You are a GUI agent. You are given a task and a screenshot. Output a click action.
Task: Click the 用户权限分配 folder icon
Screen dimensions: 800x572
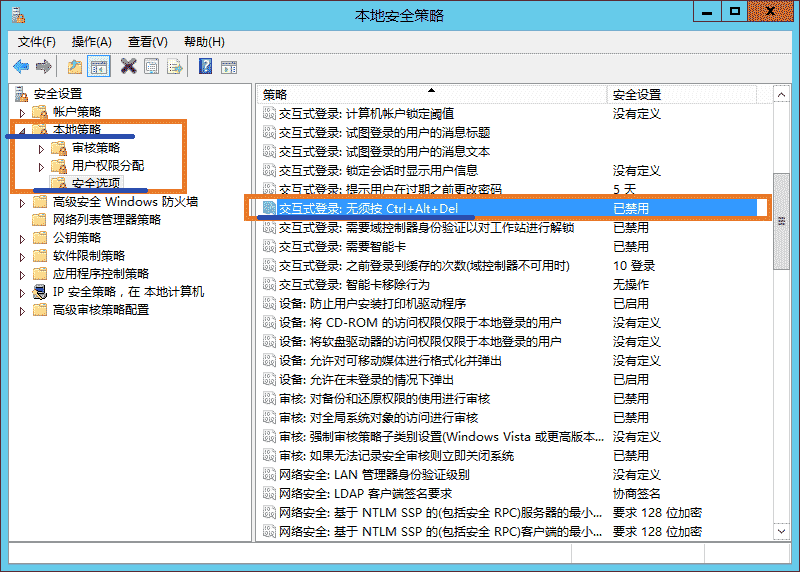point(59,166)
